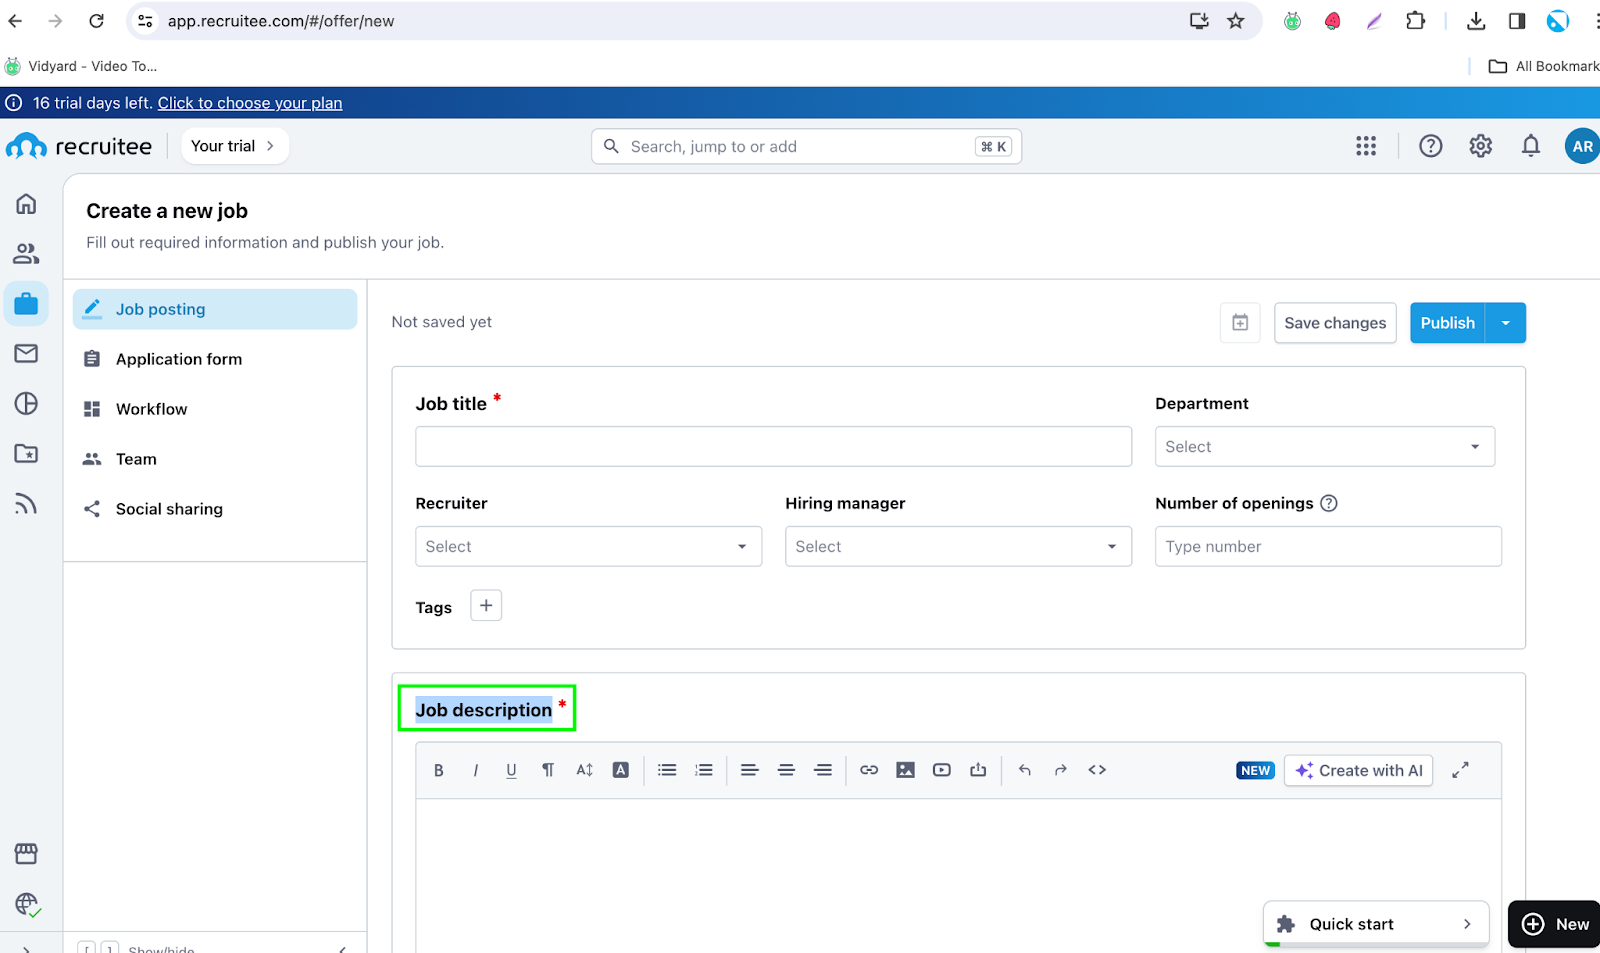
Task: Insert a link in the job description
Action: tap(869, 770)
